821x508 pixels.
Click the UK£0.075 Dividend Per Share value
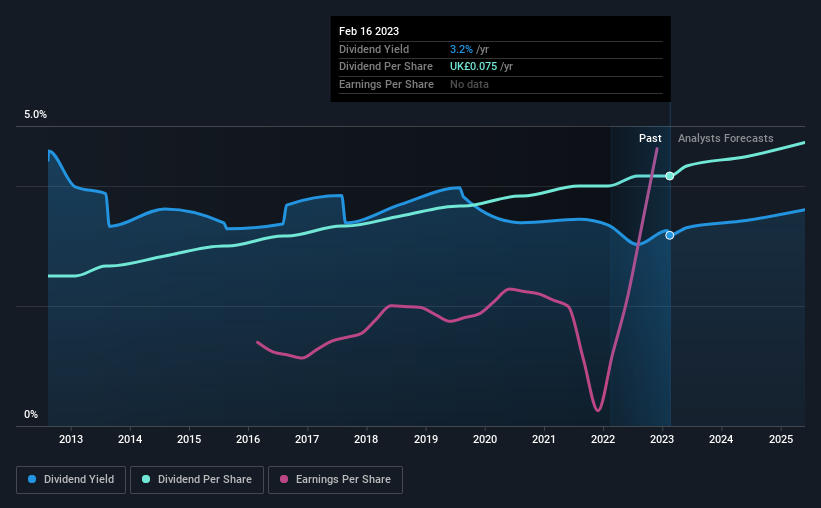(x=473, y=67)
